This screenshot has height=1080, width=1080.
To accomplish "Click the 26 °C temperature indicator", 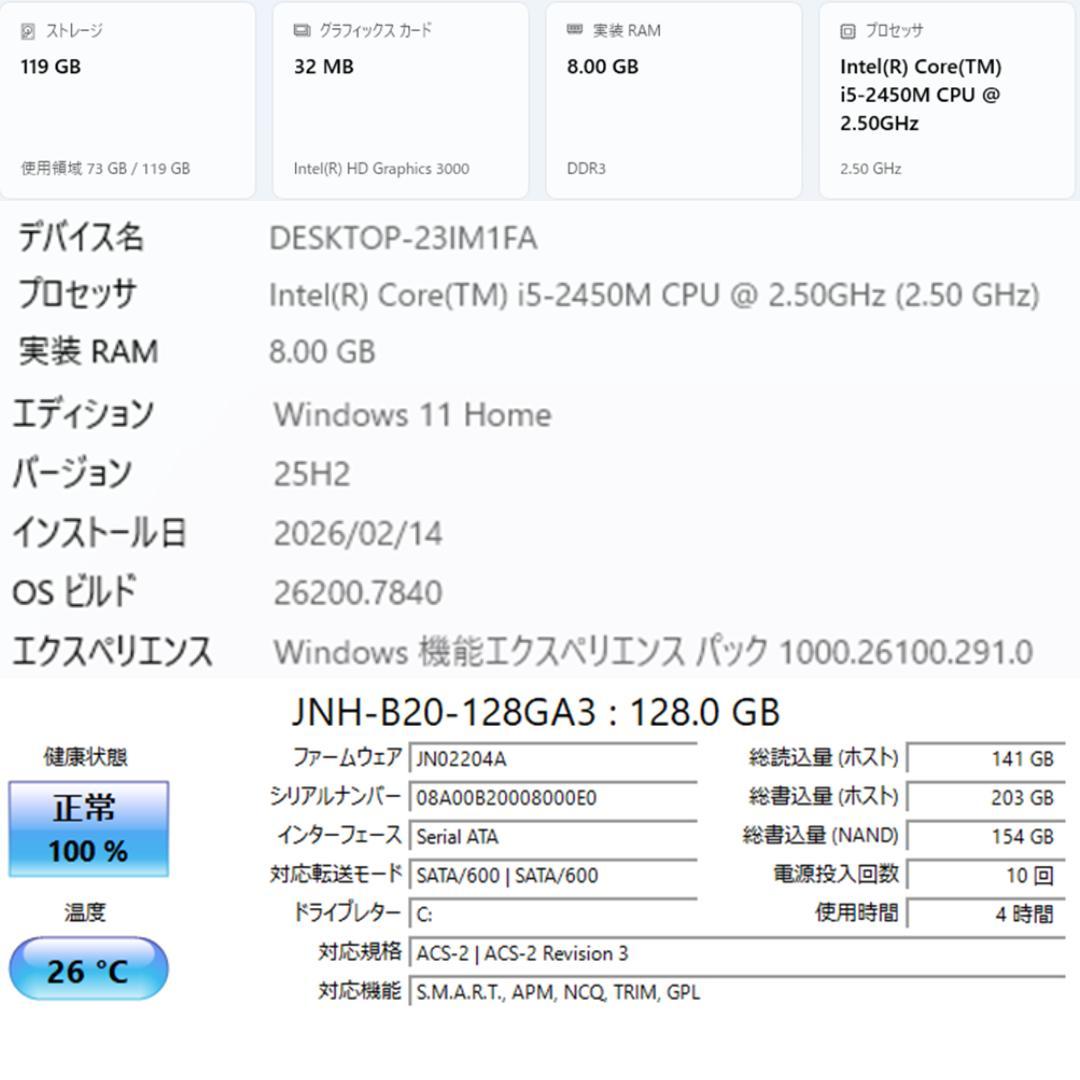I will tap(88, 968).
